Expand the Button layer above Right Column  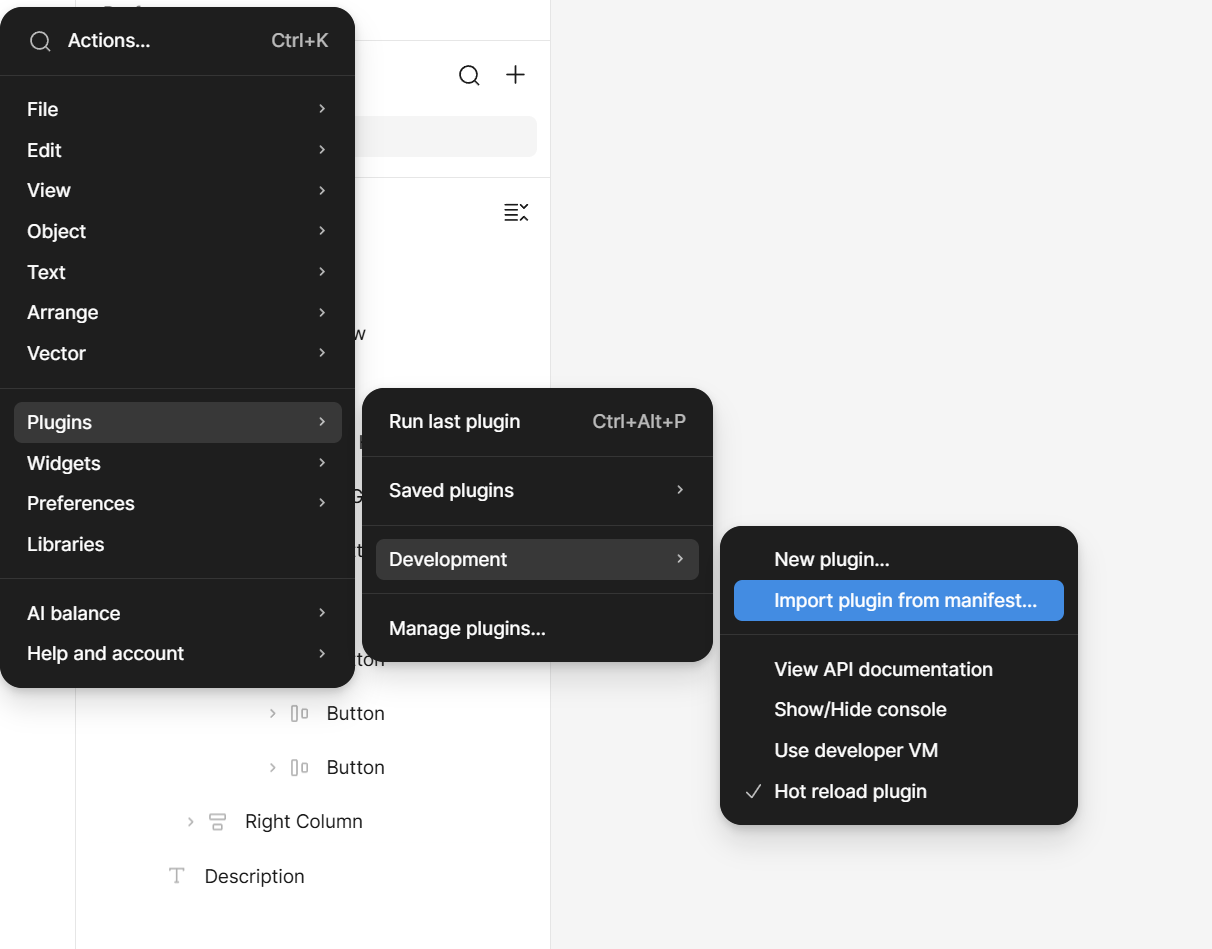click(272, 767)
